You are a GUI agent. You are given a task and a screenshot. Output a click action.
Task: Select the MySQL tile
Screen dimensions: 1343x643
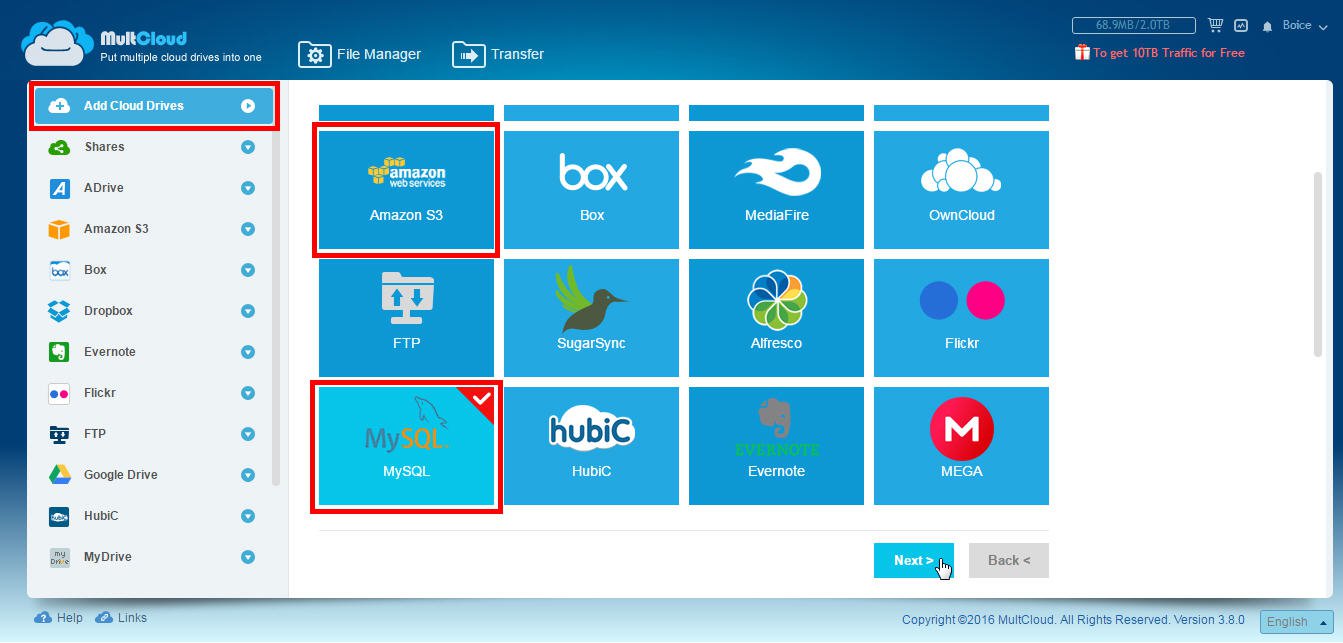(406, 445)
